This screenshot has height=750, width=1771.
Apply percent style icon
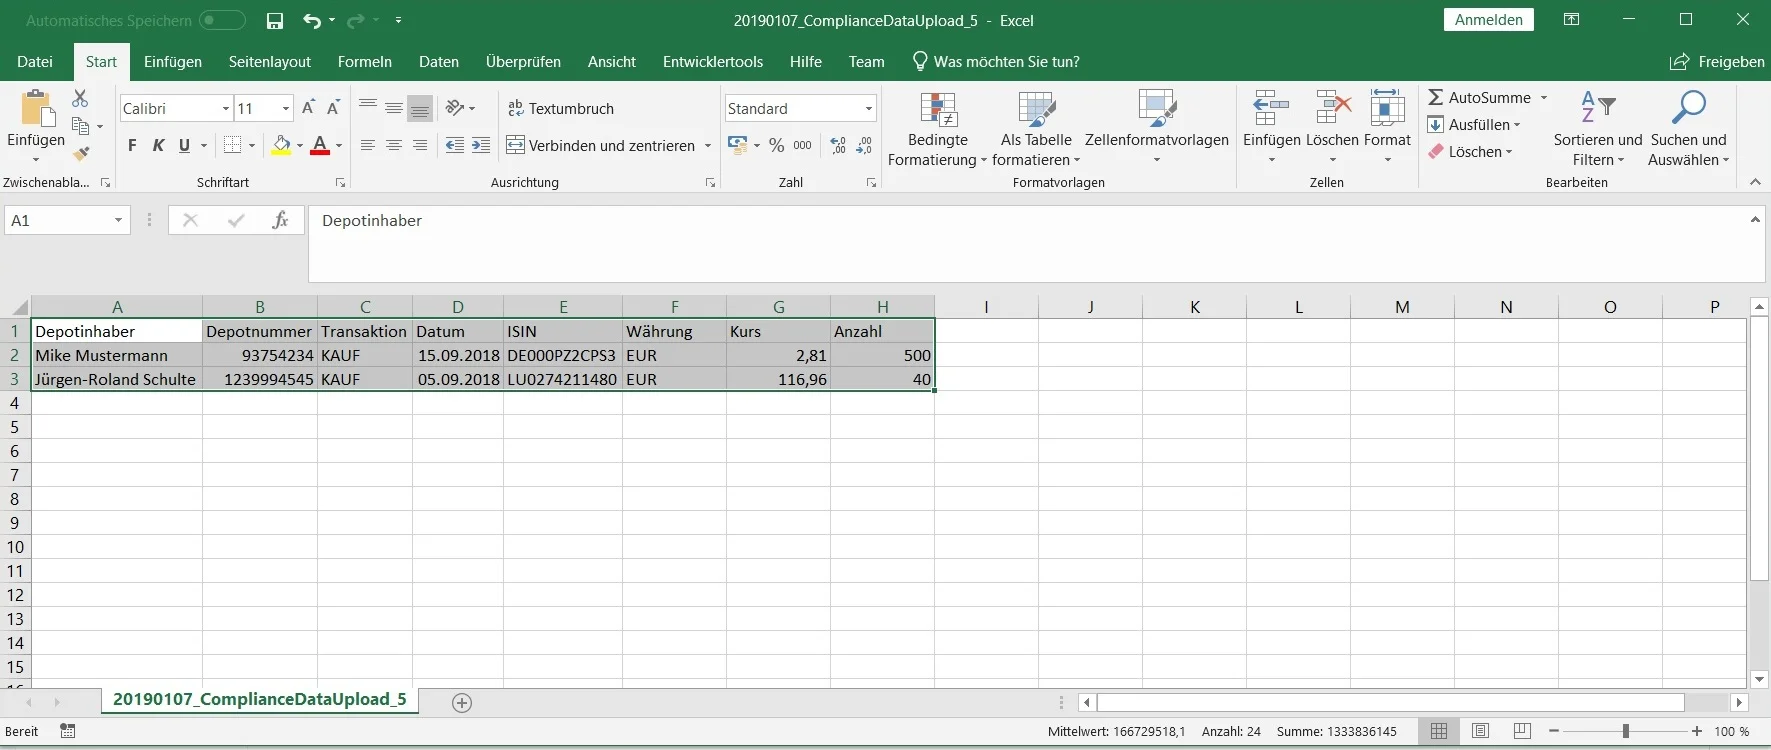(776, 146)
